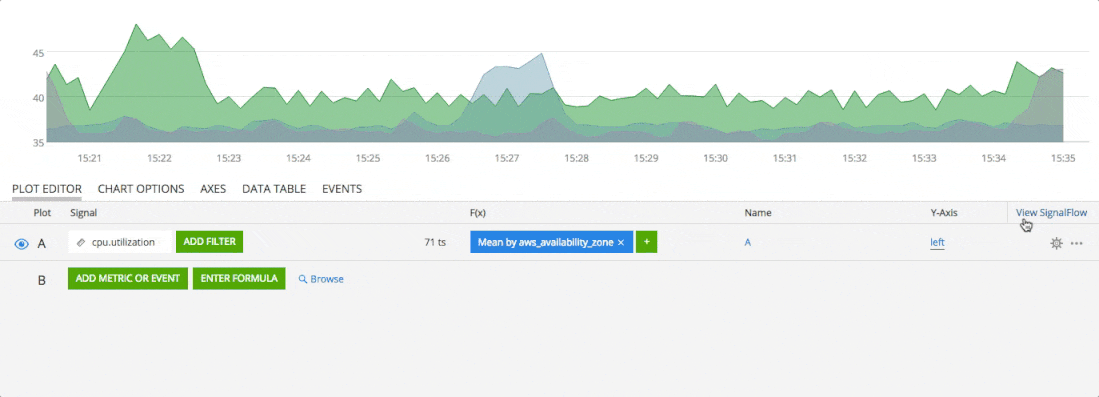Screen dimensions: 1099x397
Task: Open plot A three-dots more menu
Action: coord(1077,243)
